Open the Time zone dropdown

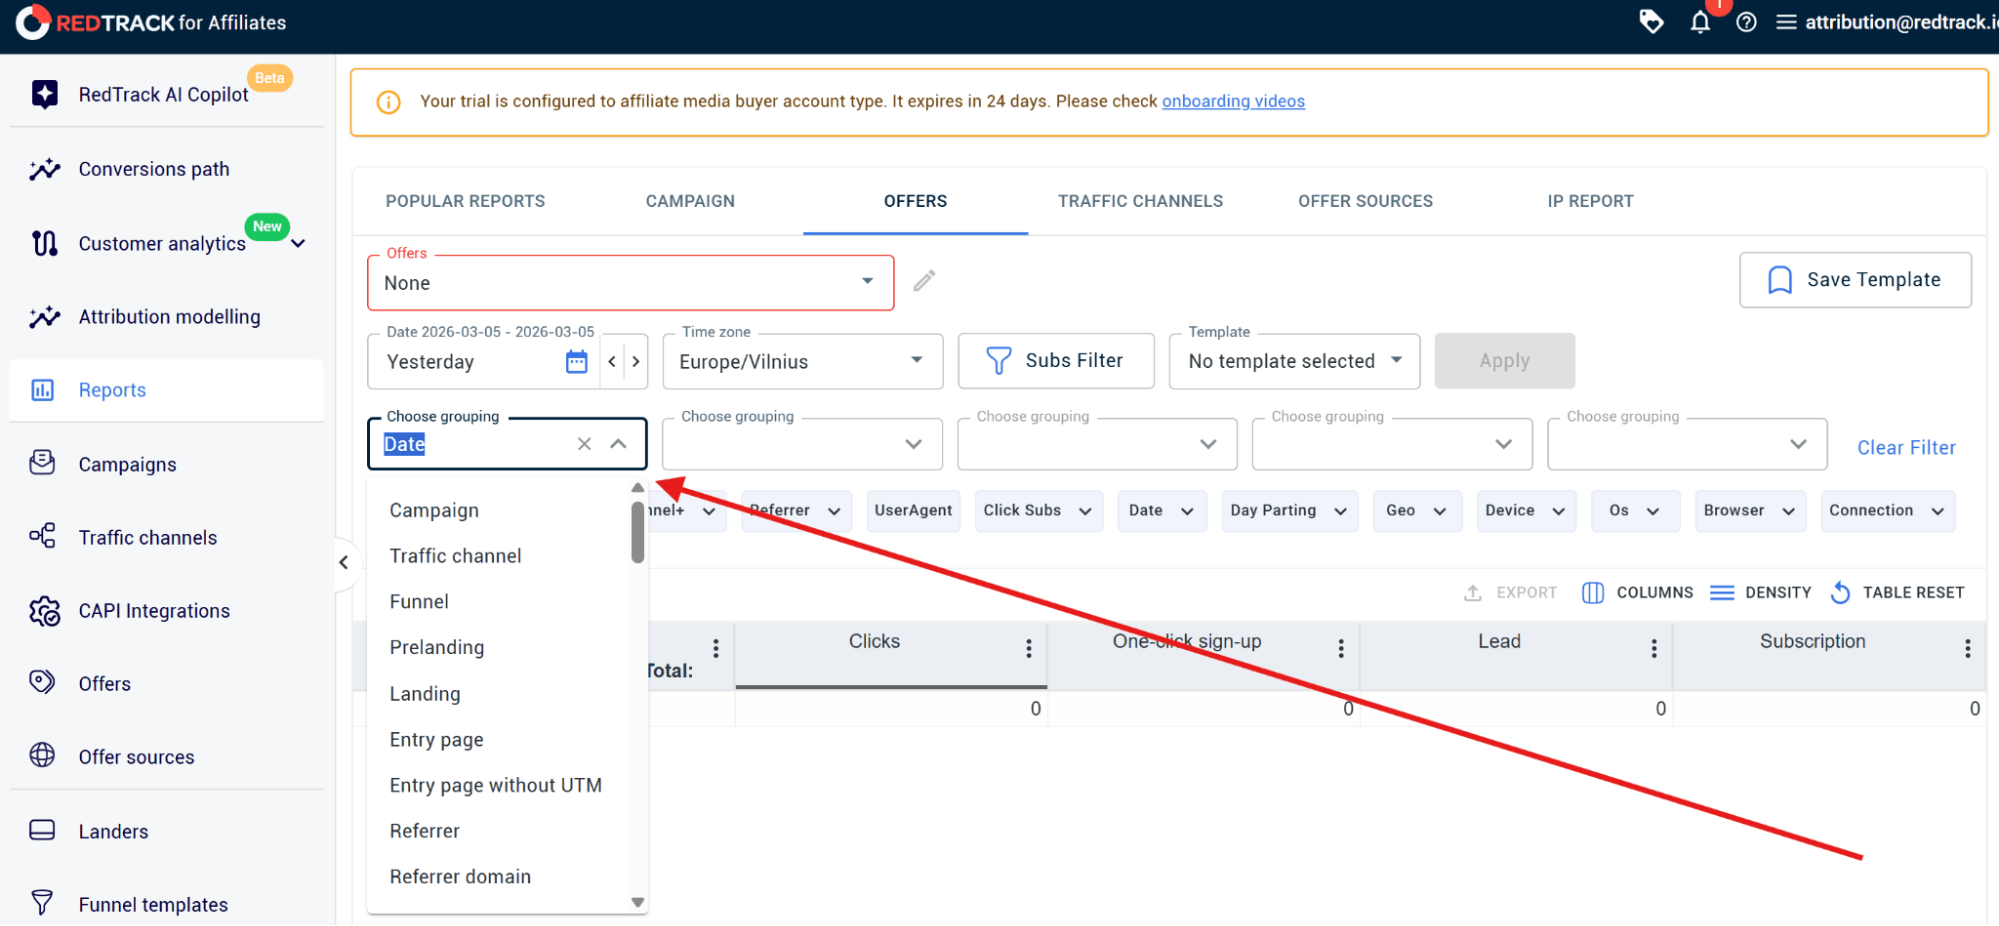(802, 362)
